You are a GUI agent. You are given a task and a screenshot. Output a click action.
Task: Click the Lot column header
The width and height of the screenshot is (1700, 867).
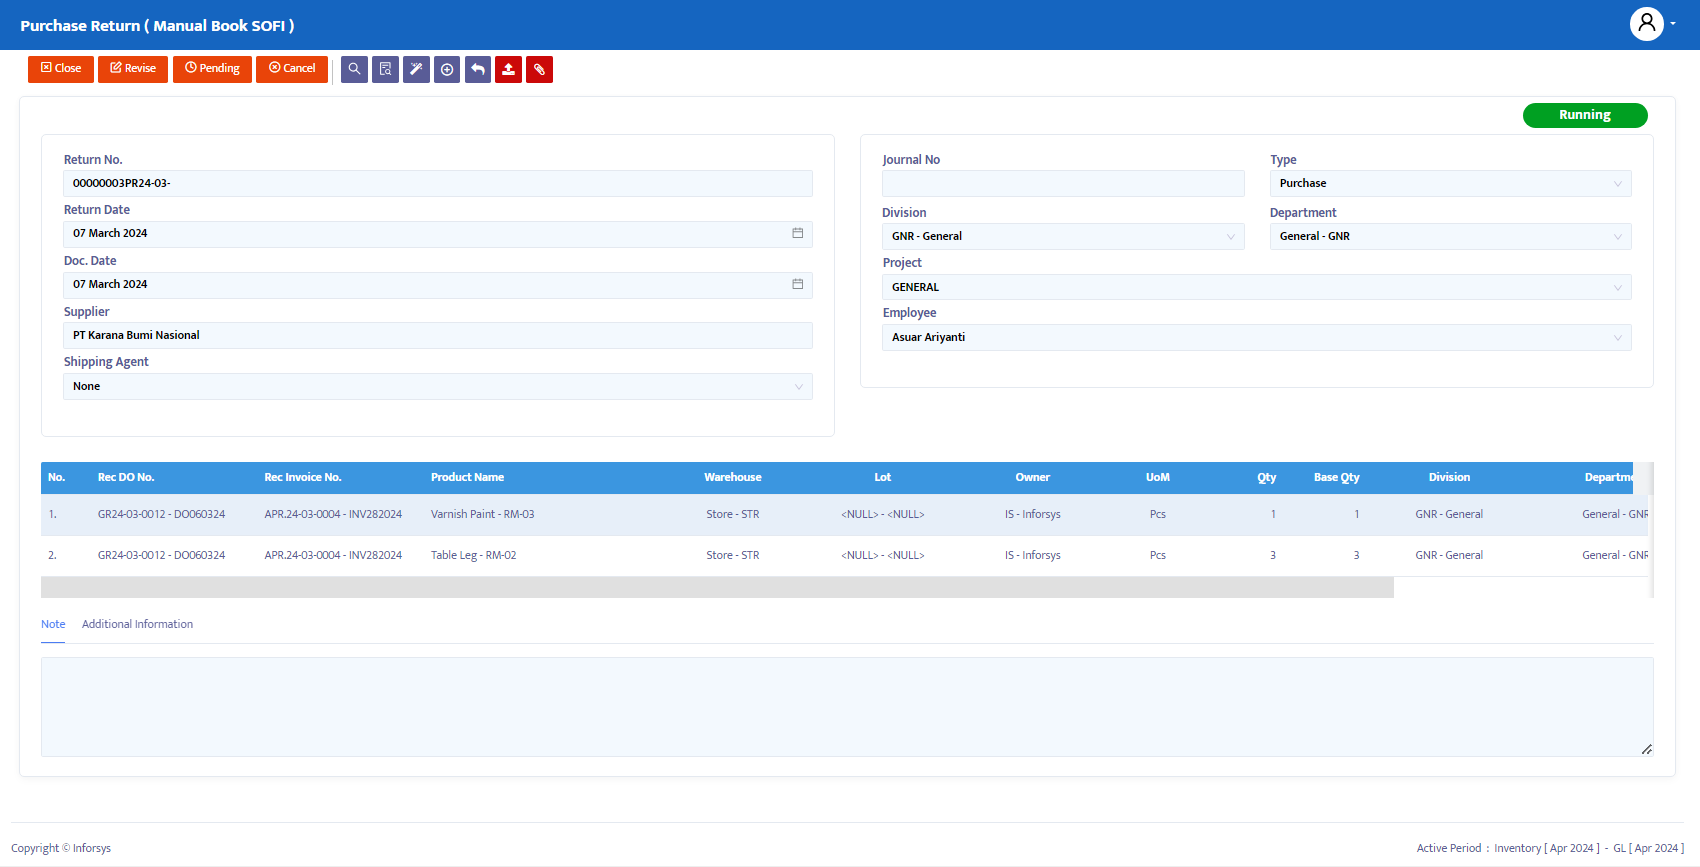(882, 477)
